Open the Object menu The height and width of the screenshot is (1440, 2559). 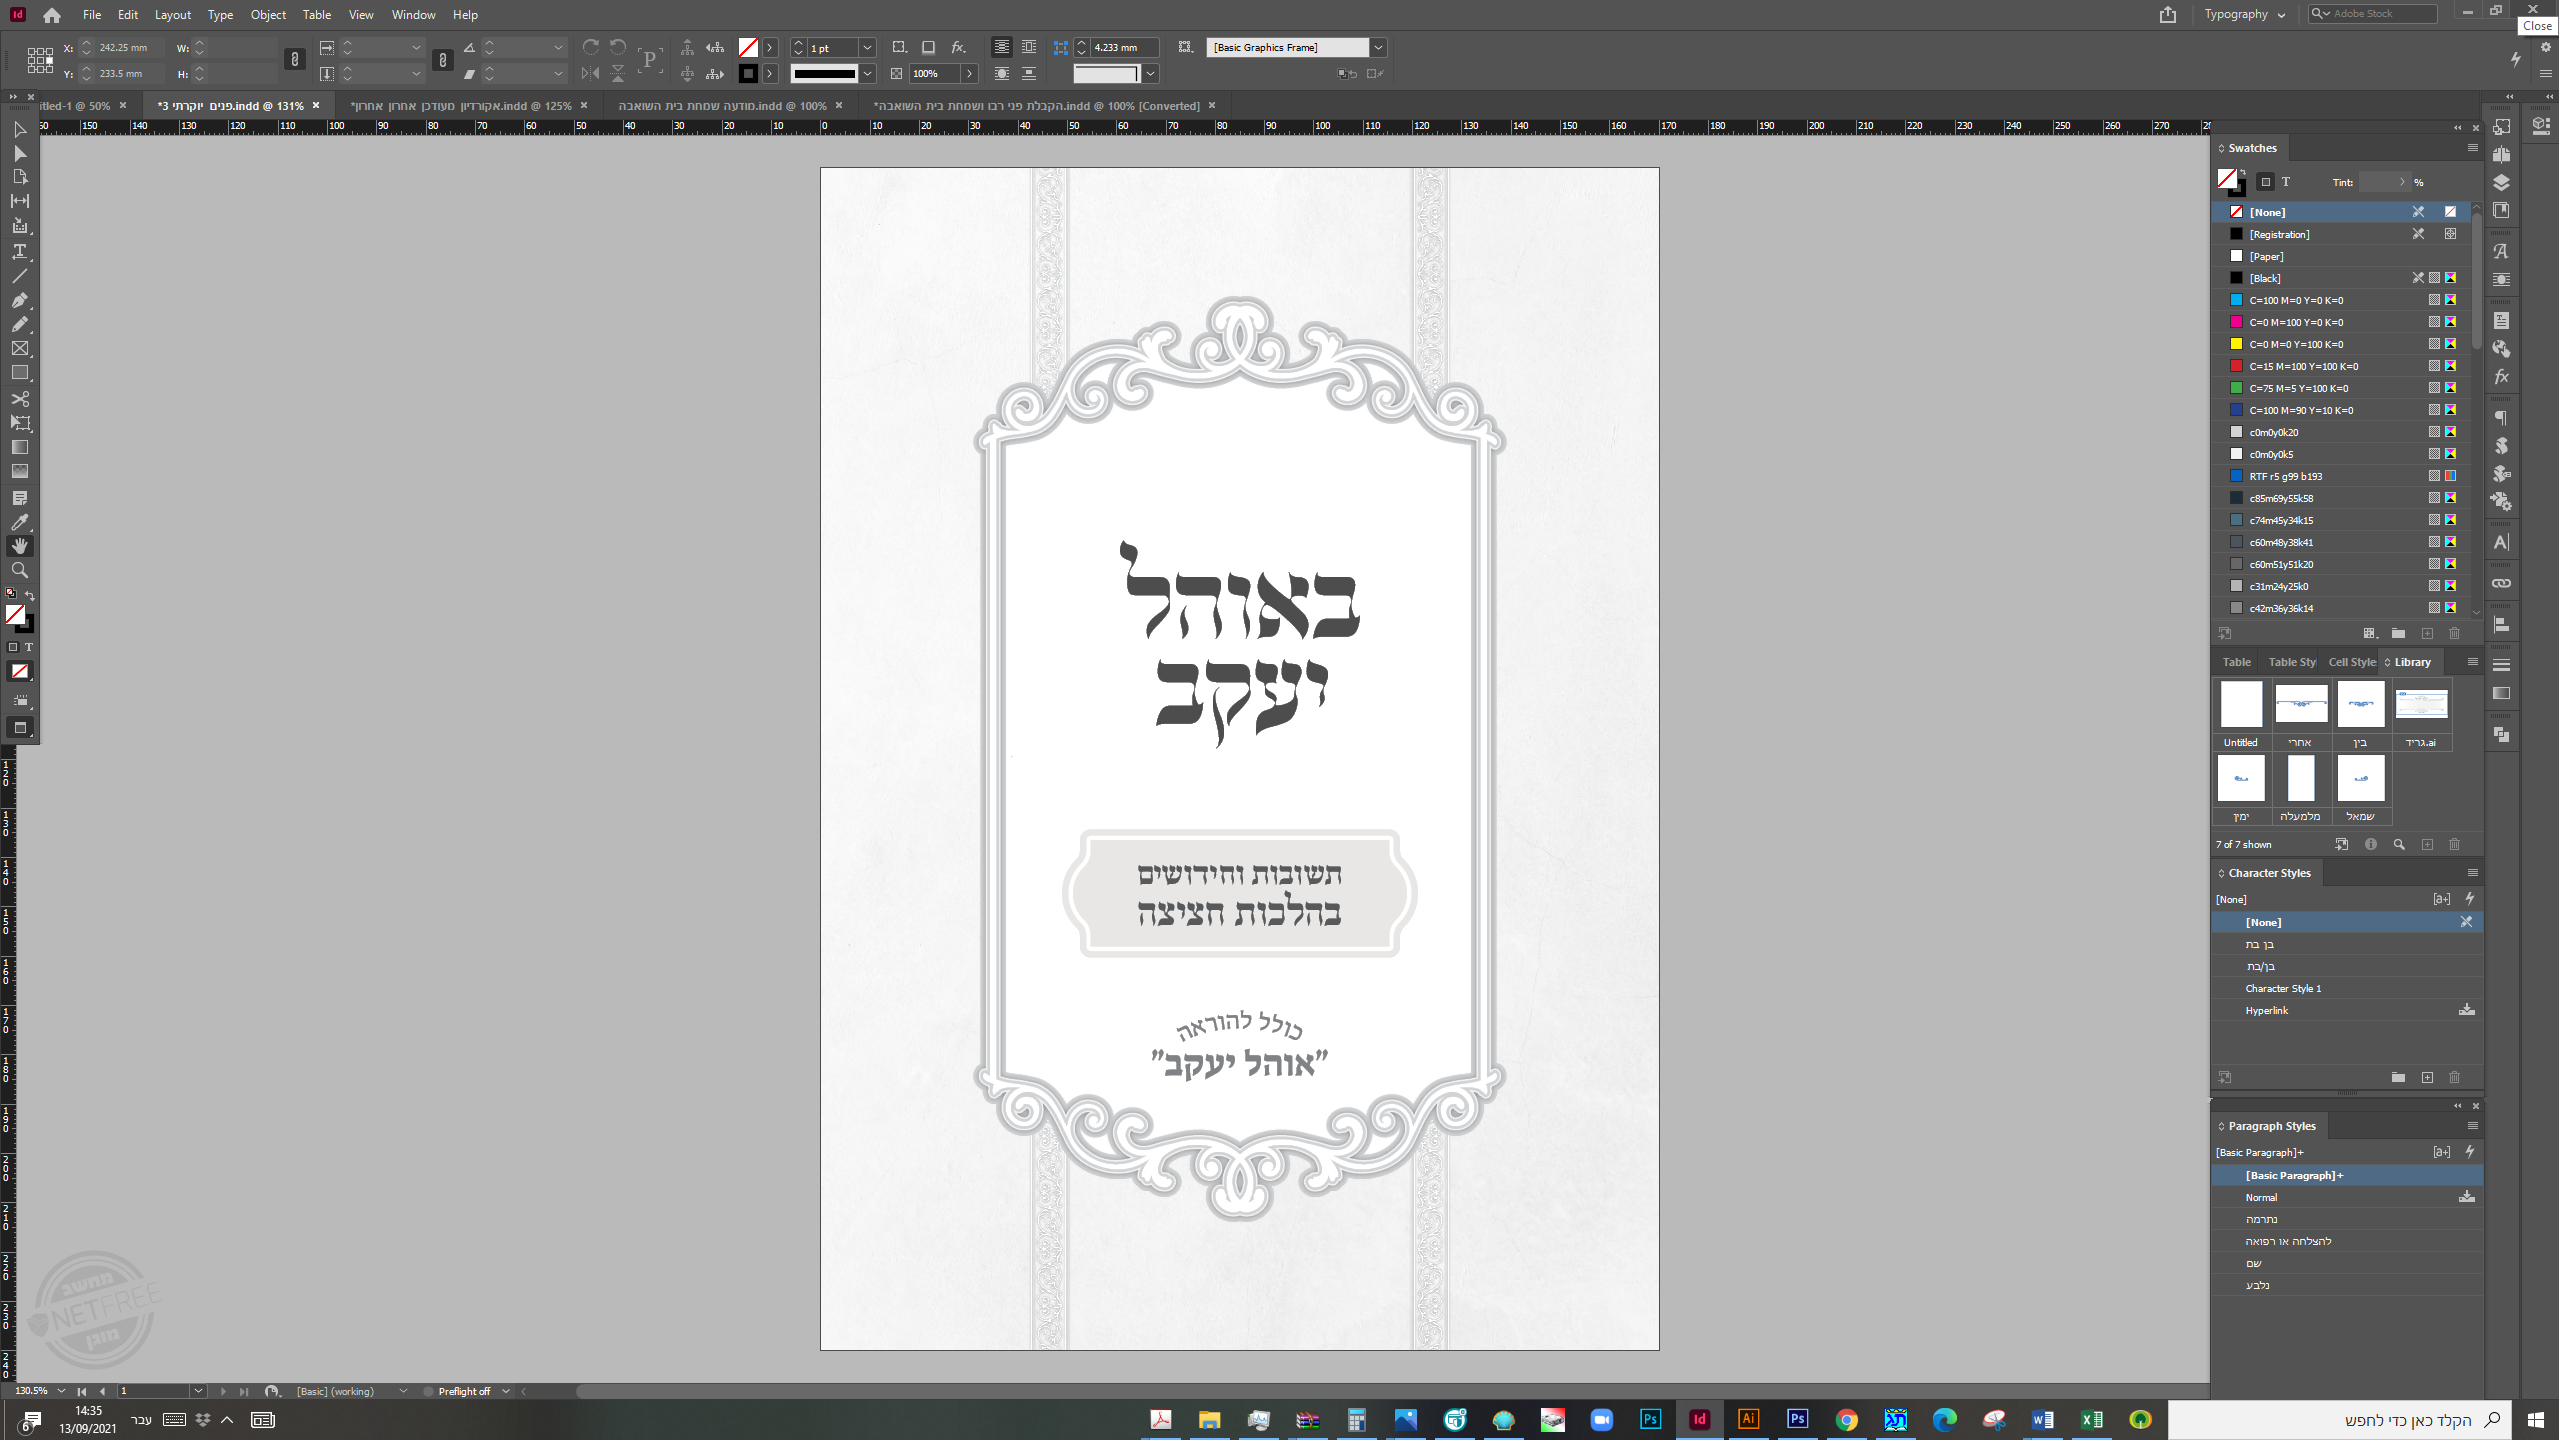coord(267,14)
